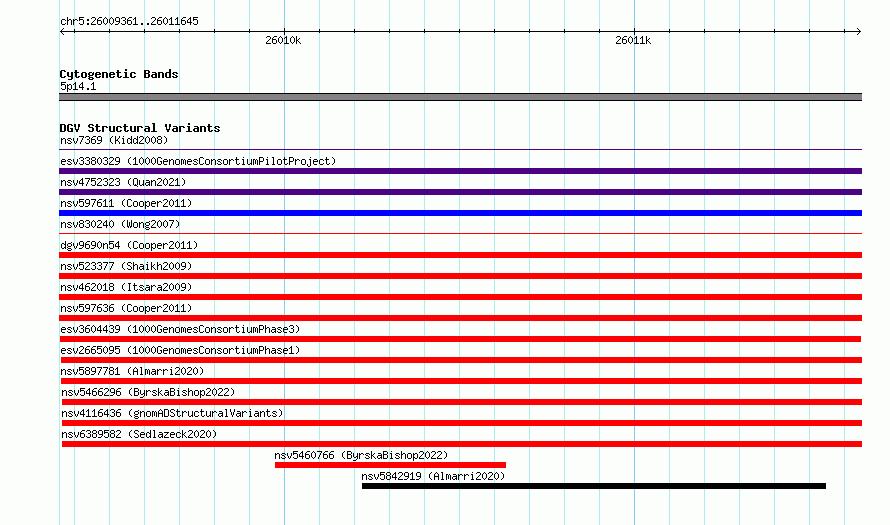Select the black nsv5842919 variant bar
Image resolution: width=890 pixels, height=525 pixels.
594,486
